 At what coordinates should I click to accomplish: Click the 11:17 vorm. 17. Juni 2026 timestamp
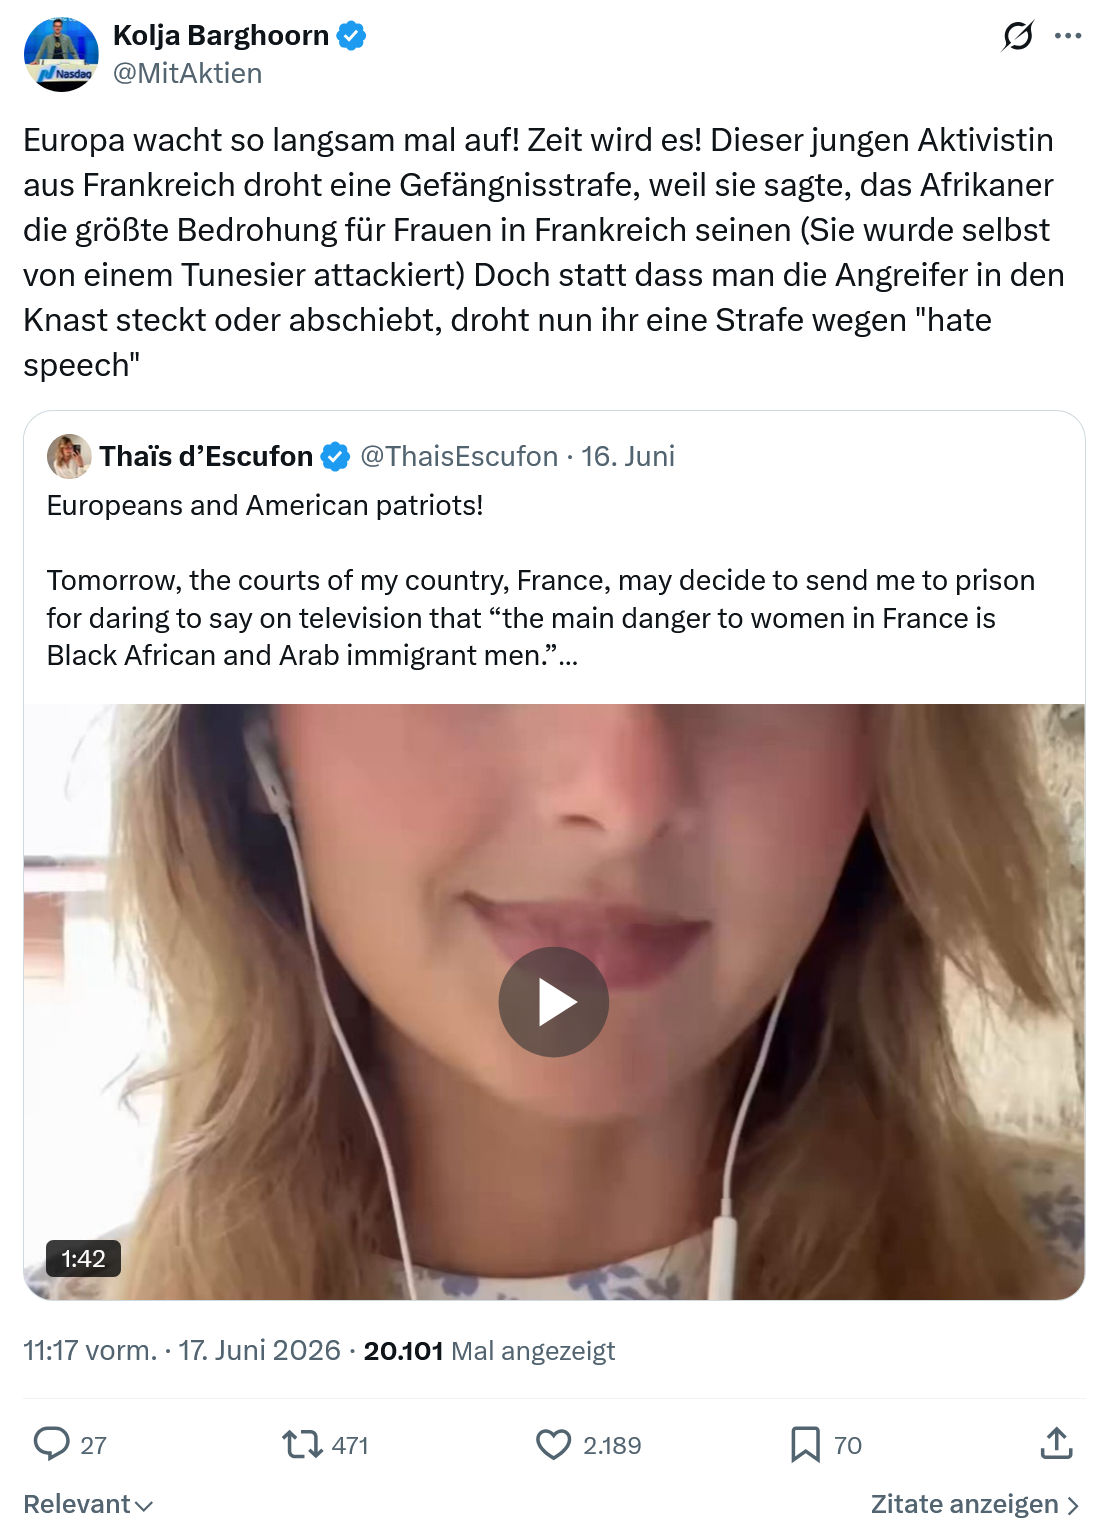coord(182,1351)
